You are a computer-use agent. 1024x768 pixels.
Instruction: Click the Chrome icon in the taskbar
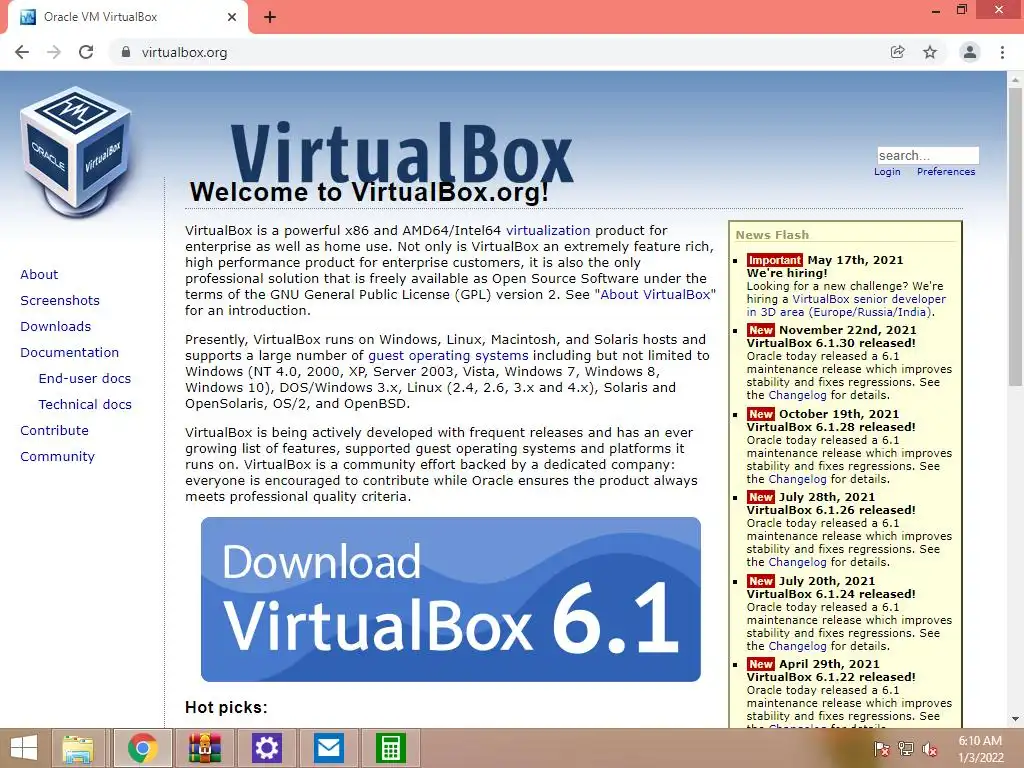pos(142,748)
